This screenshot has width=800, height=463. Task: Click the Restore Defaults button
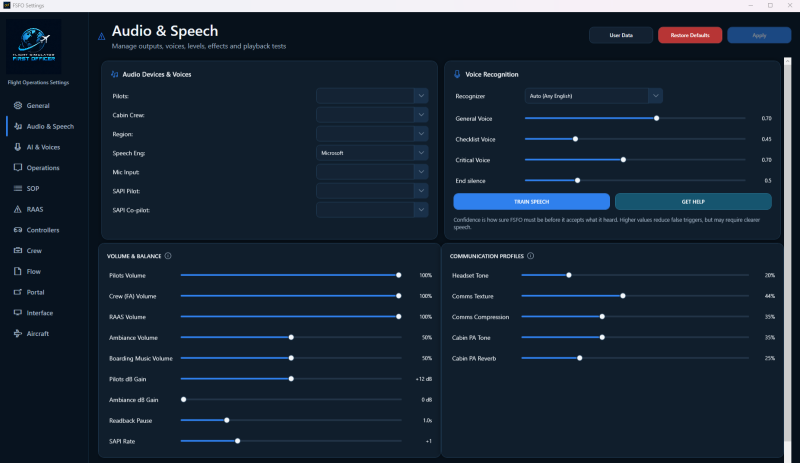tap(690, 35)
